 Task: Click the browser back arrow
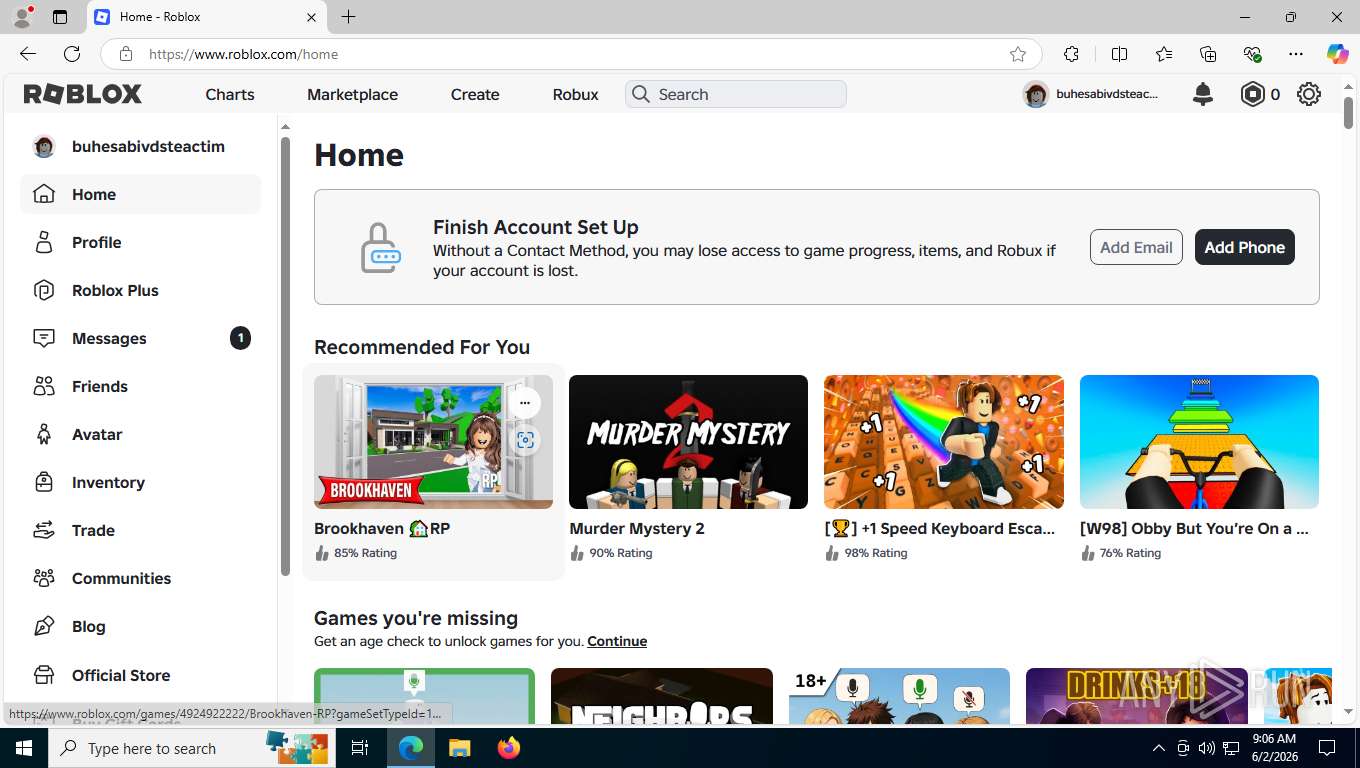(28, 54)
